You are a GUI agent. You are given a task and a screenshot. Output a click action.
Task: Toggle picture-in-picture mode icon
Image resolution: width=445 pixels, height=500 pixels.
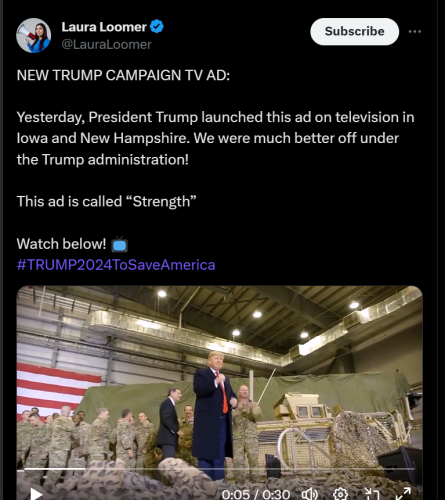tap(370, 494)
